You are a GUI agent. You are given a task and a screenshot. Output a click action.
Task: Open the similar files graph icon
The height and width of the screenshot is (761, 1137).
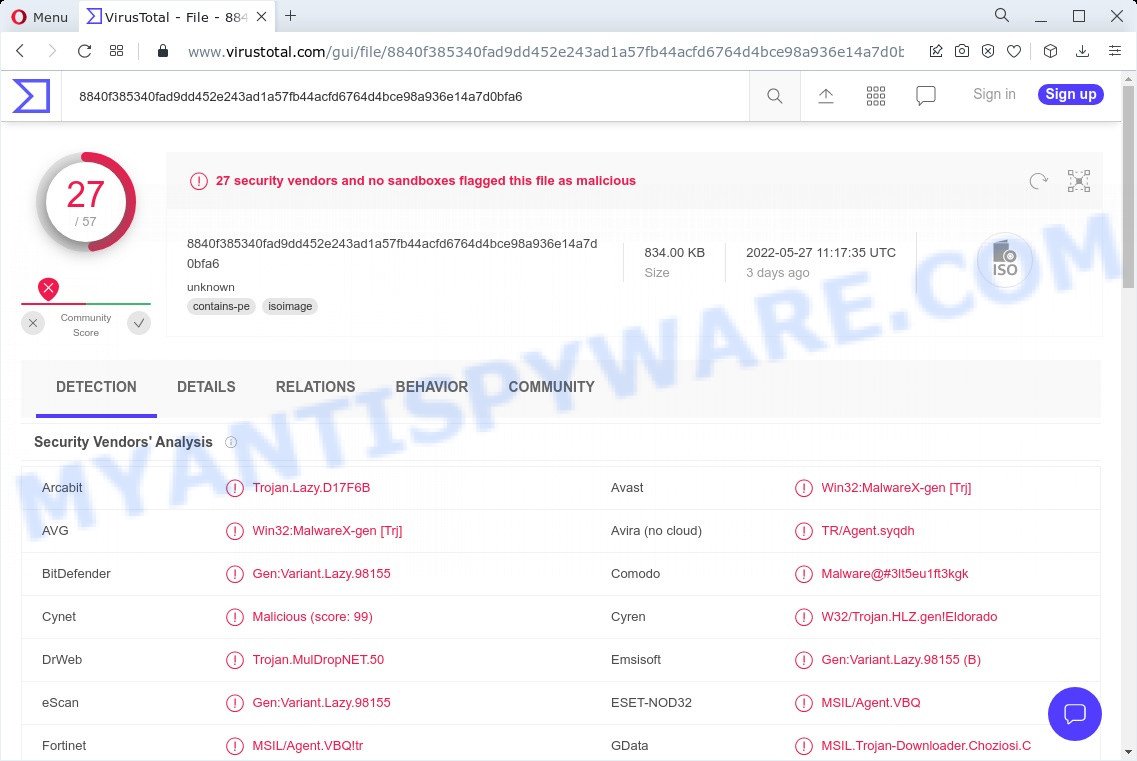pyautogui.click(x=1079, y=181)
